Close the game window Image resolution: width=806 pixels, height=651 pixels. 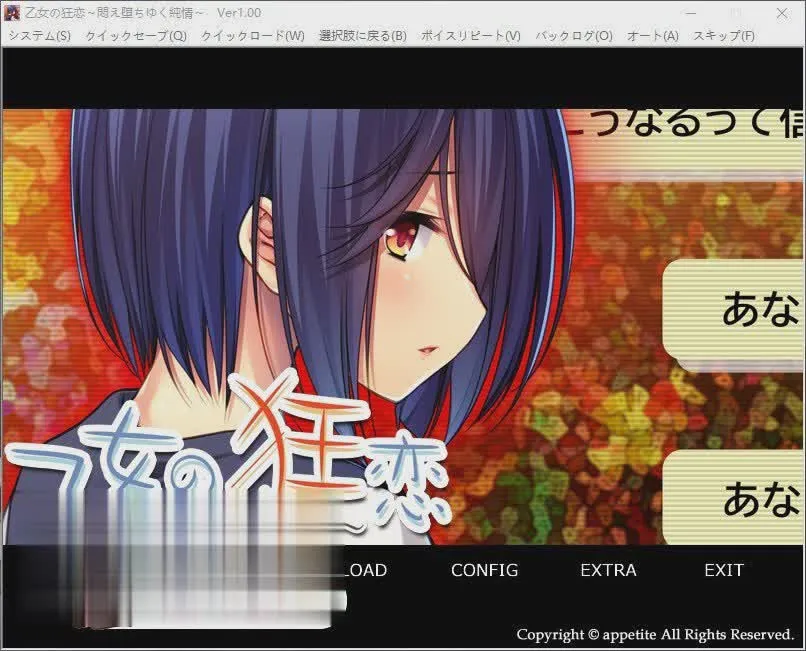[x=782, y=13]
